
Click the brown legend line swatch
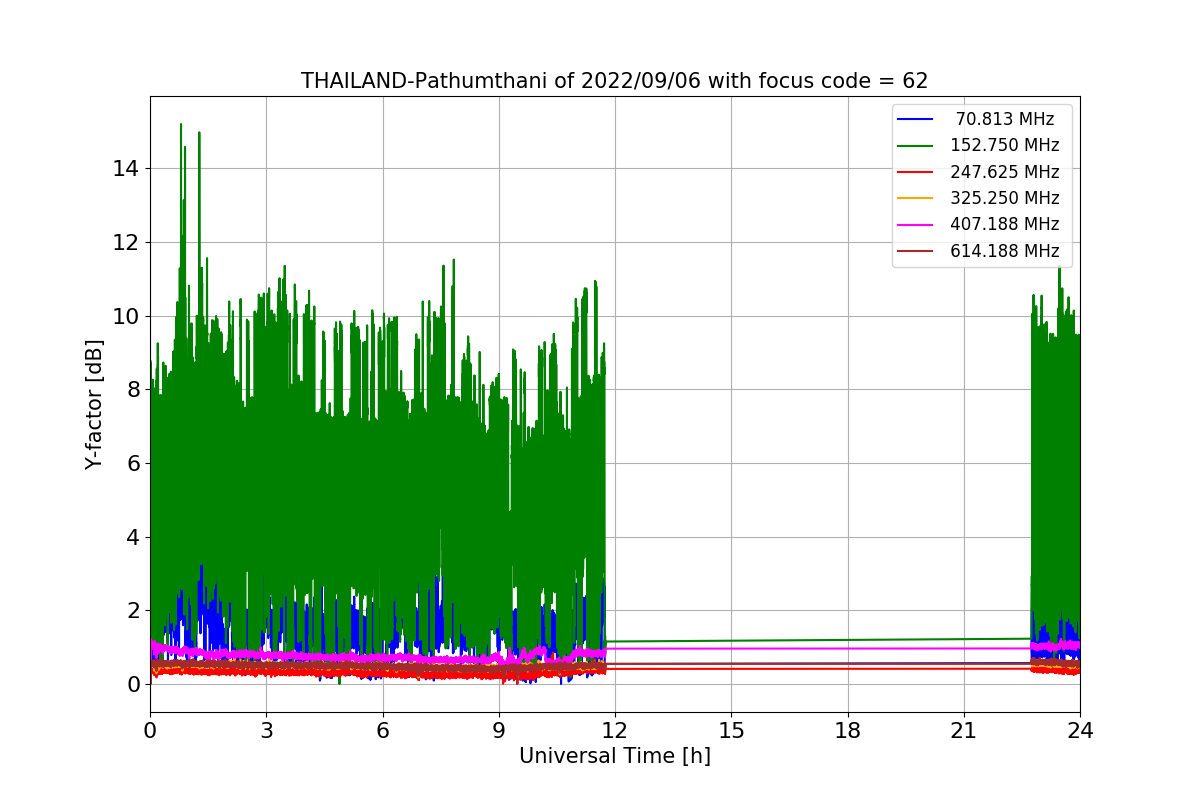(915, 251)
